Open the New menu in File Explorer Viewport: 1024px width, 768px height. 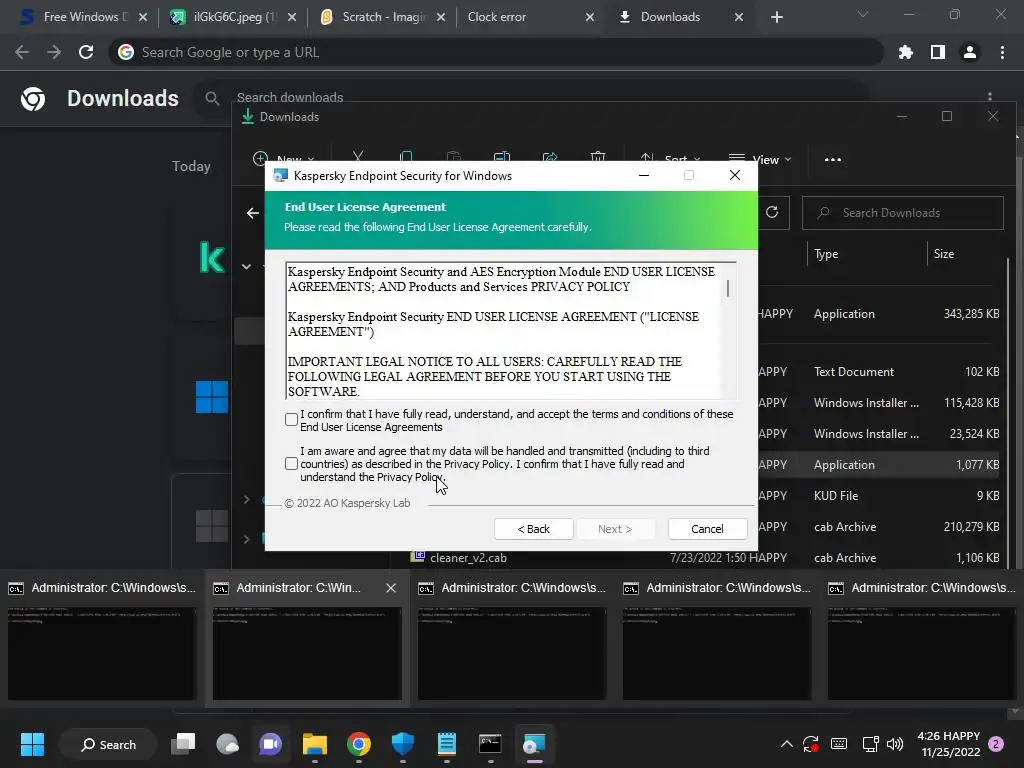click(x=283, y=159)
